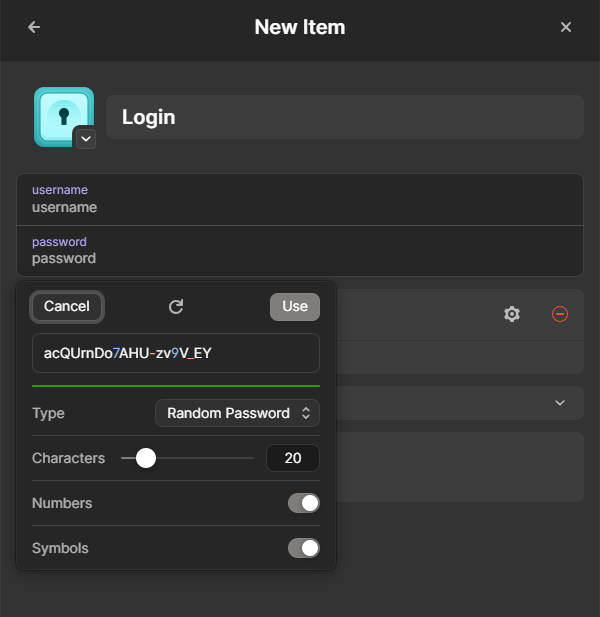The image size is (600, 617).
Task: Click the back arrow icon
Action: tap(34, 27)
